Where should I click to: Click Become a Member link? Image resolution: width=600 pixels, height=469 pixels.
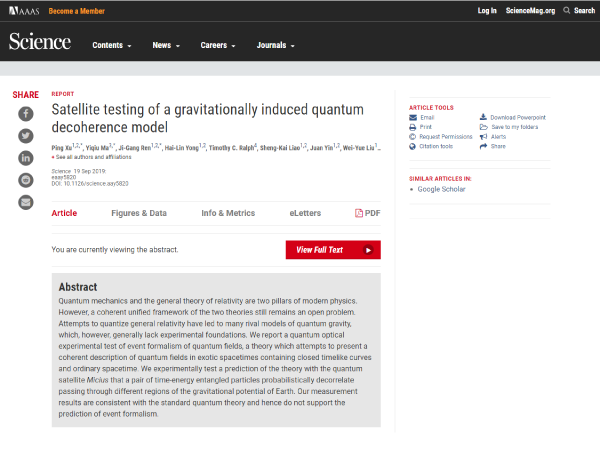pyautogui.click(x=77, y=11)
